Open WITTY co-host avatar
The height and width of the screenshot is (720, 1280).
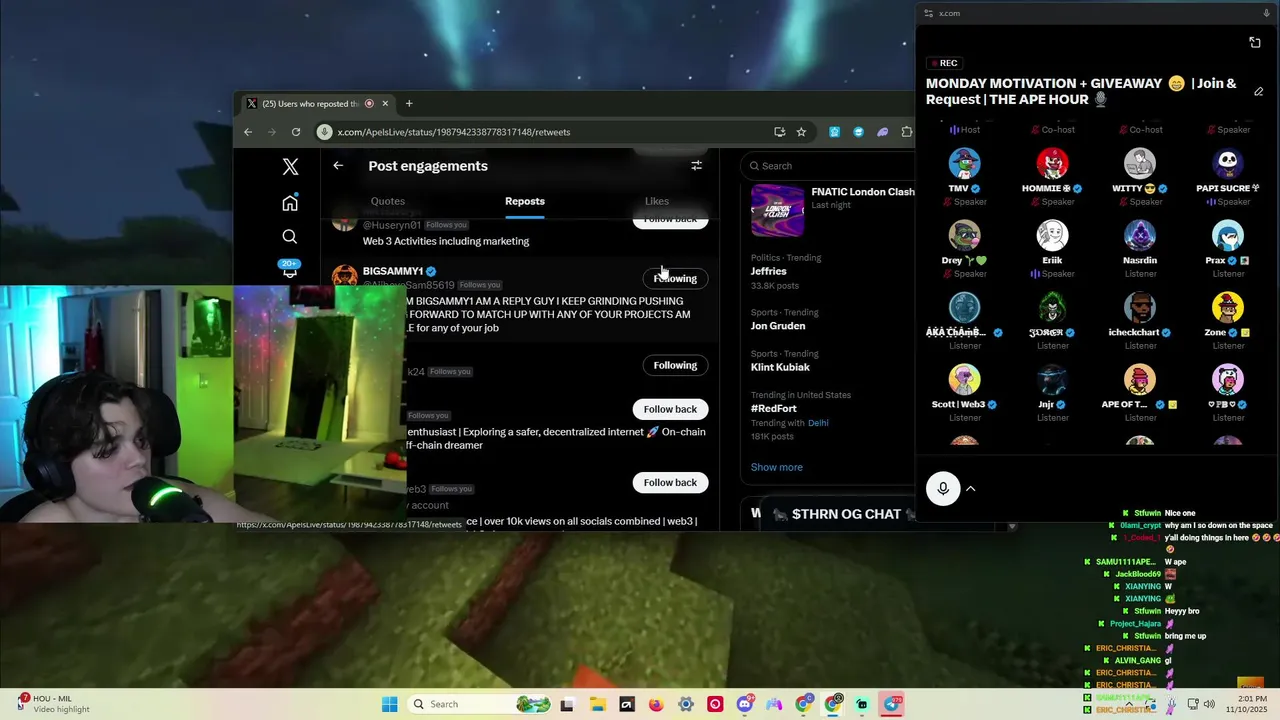click(x=1140, y=163)
